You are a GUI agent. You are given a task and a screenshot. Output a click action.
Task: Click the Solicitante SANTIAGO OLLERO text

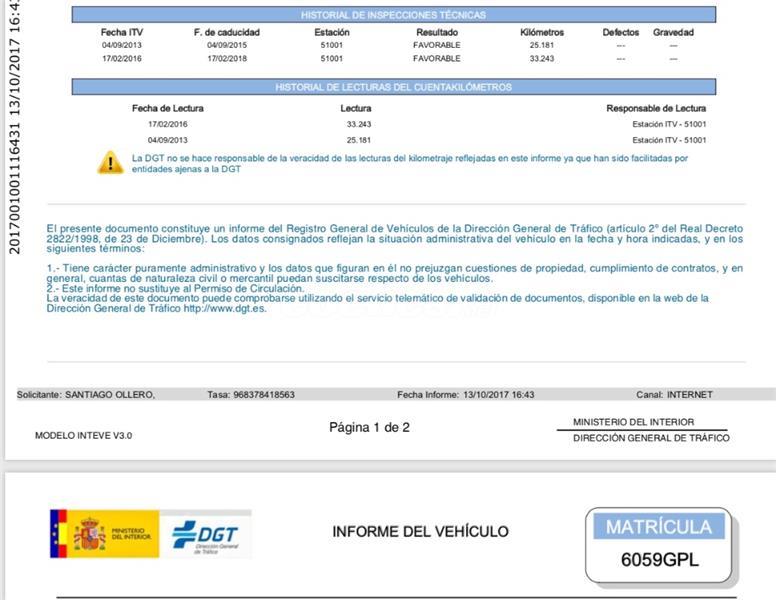(86, 395)
